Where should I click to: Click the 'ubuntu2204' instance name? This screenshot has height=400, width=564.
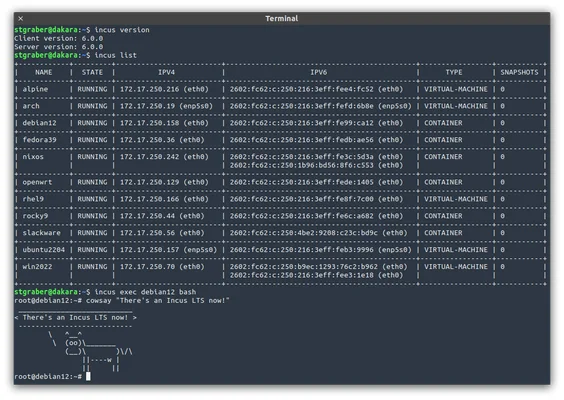tap(44, 250)
